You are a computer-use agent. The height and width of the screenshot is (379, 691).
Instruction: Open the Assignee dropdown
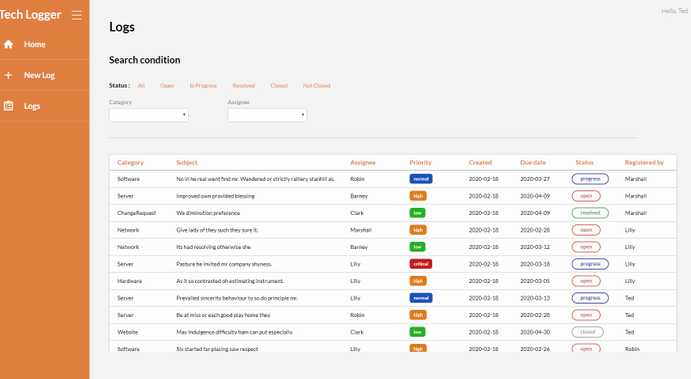click(x=267, y=115)
